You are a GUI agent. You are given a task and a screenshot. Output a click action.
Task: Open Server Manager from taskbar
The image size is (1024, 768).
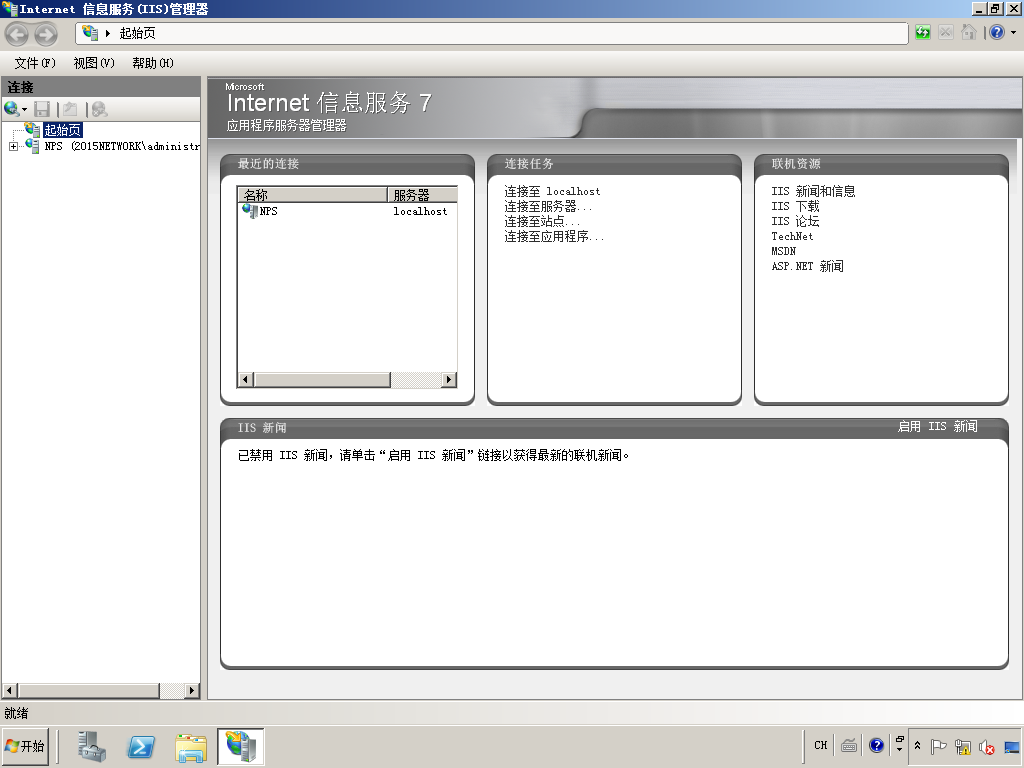(x=91, y=746)
